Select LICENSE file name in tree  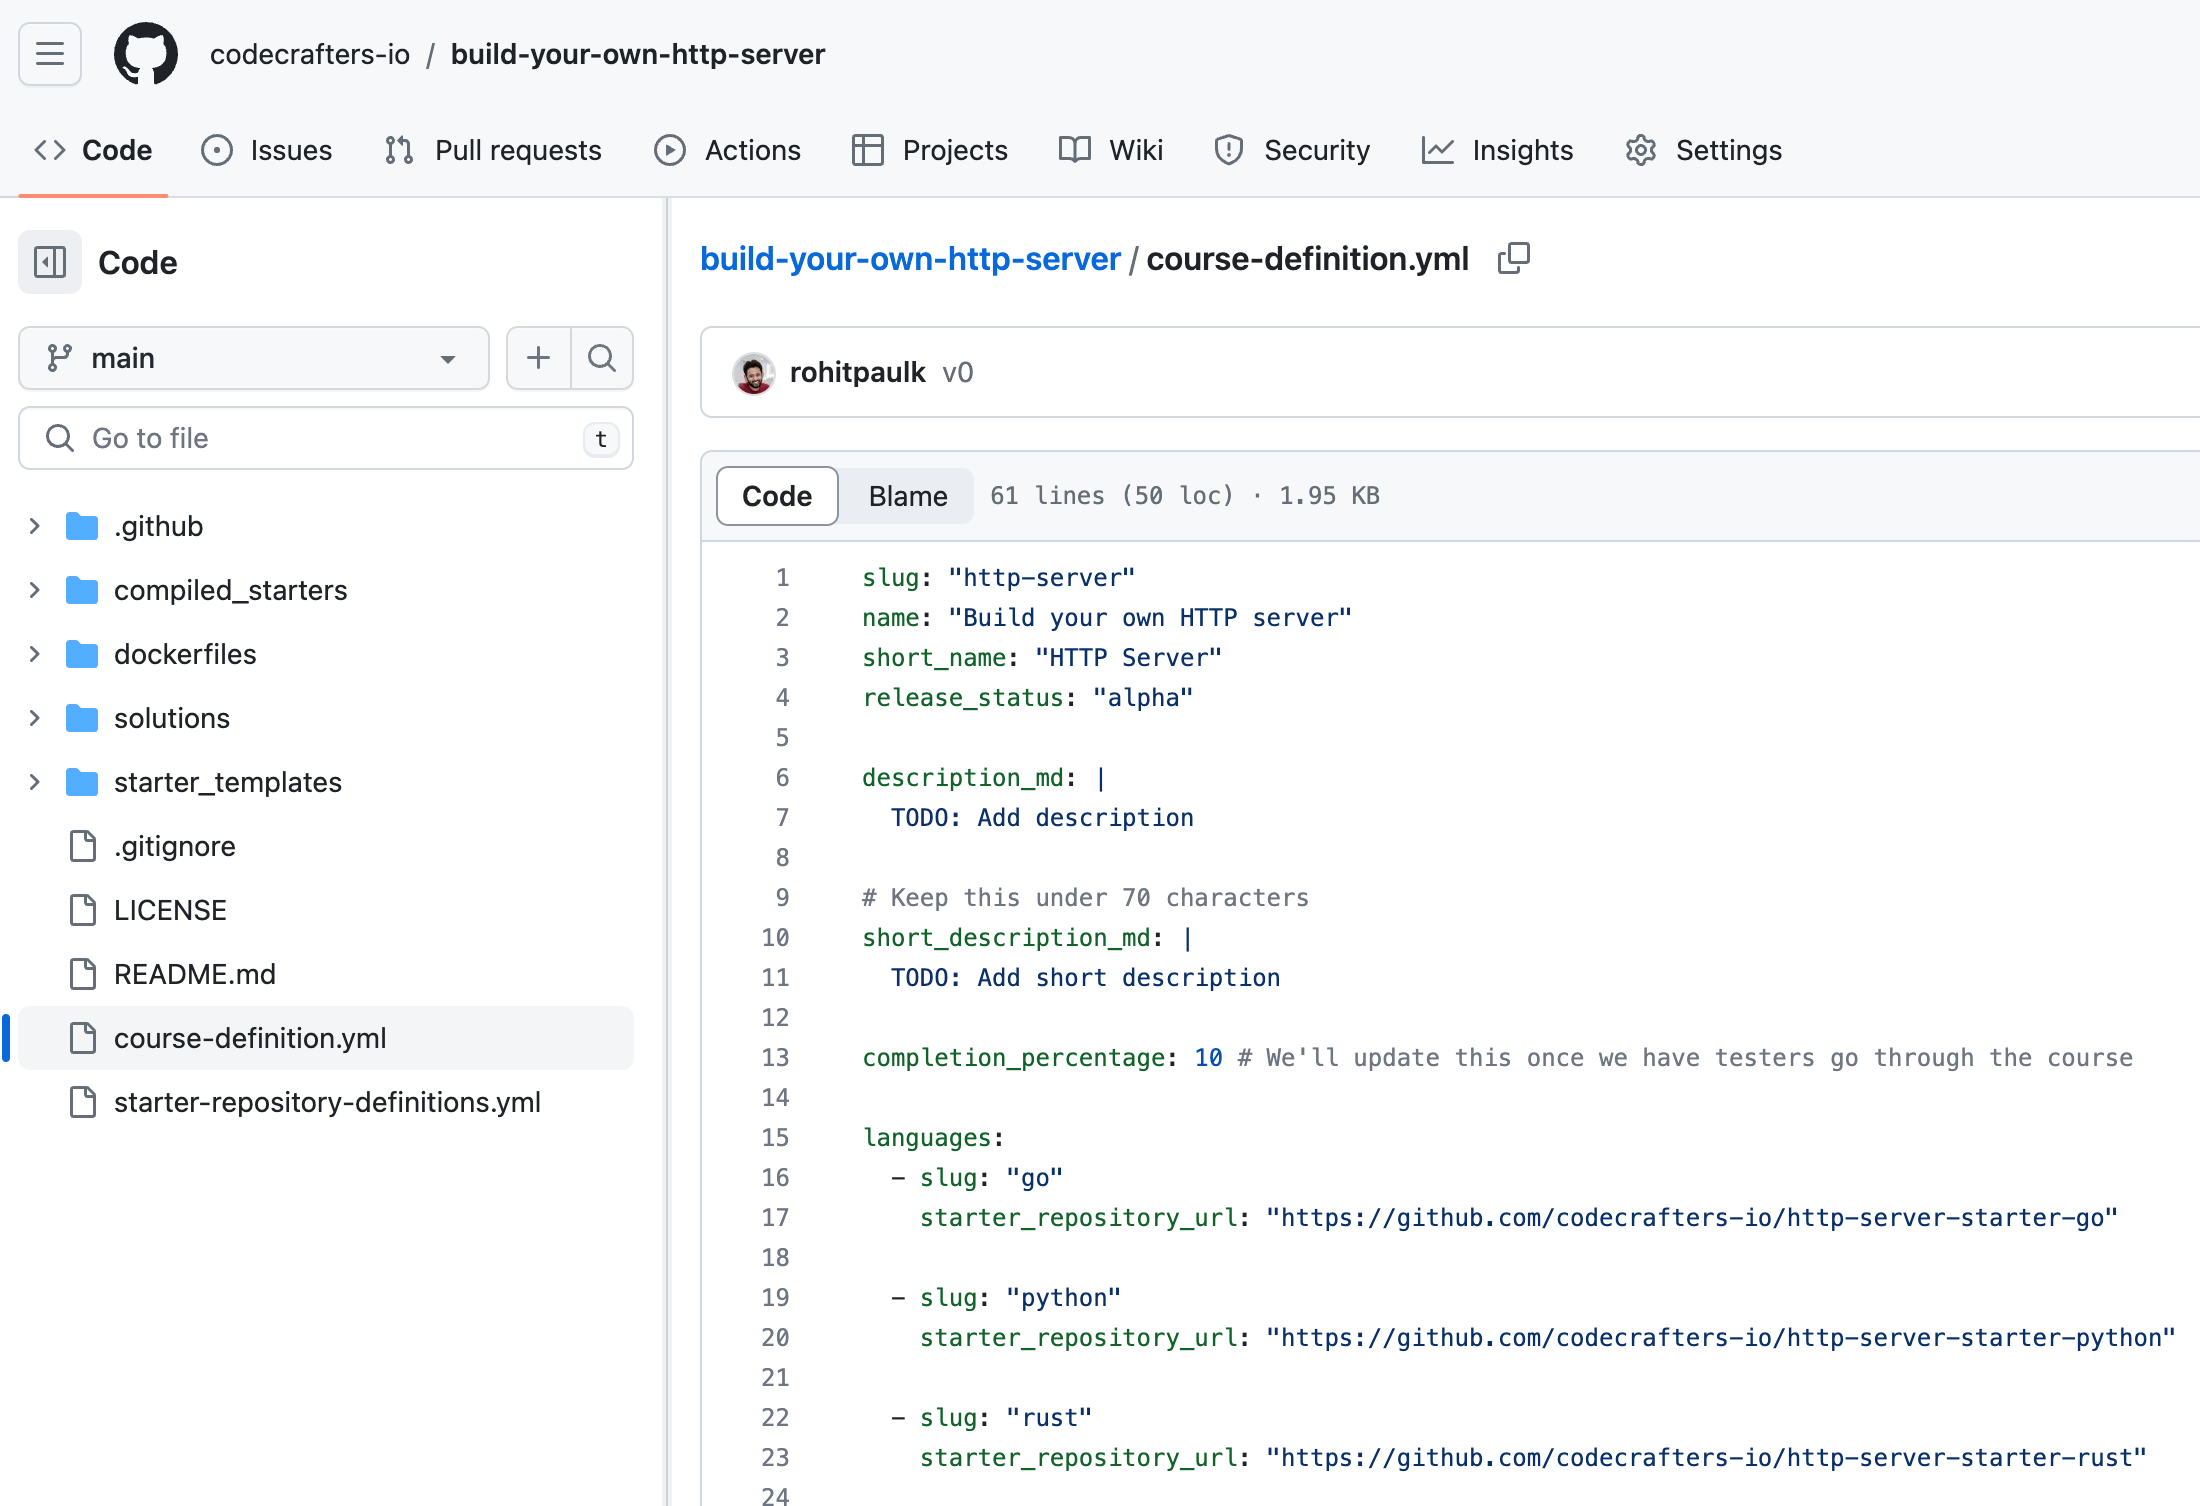point(170,910)
